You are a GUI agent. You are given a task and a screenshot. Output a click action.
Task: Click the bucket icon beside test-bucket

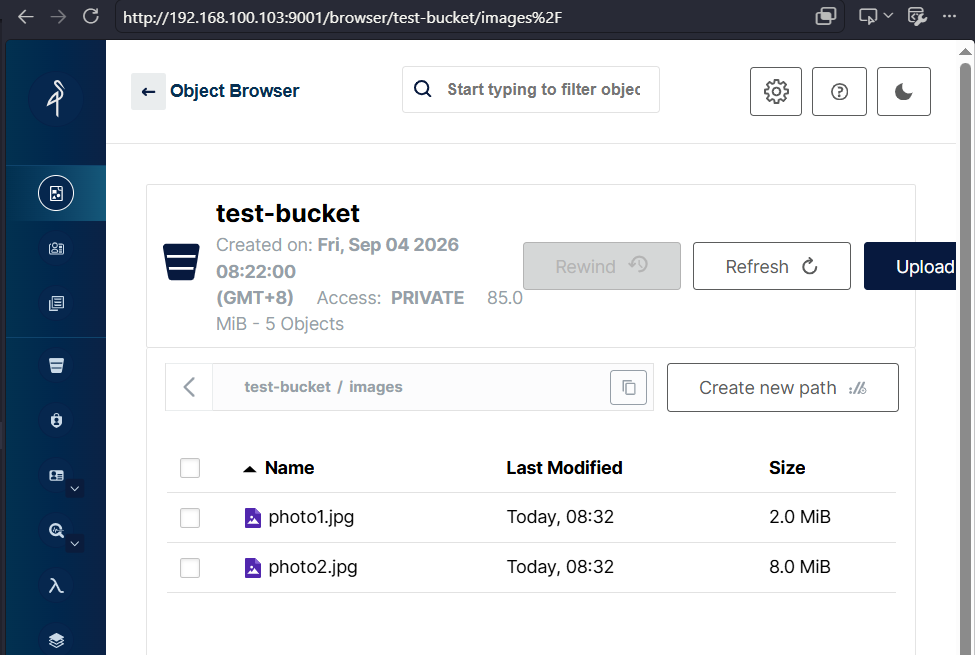[x=181, y=262]
